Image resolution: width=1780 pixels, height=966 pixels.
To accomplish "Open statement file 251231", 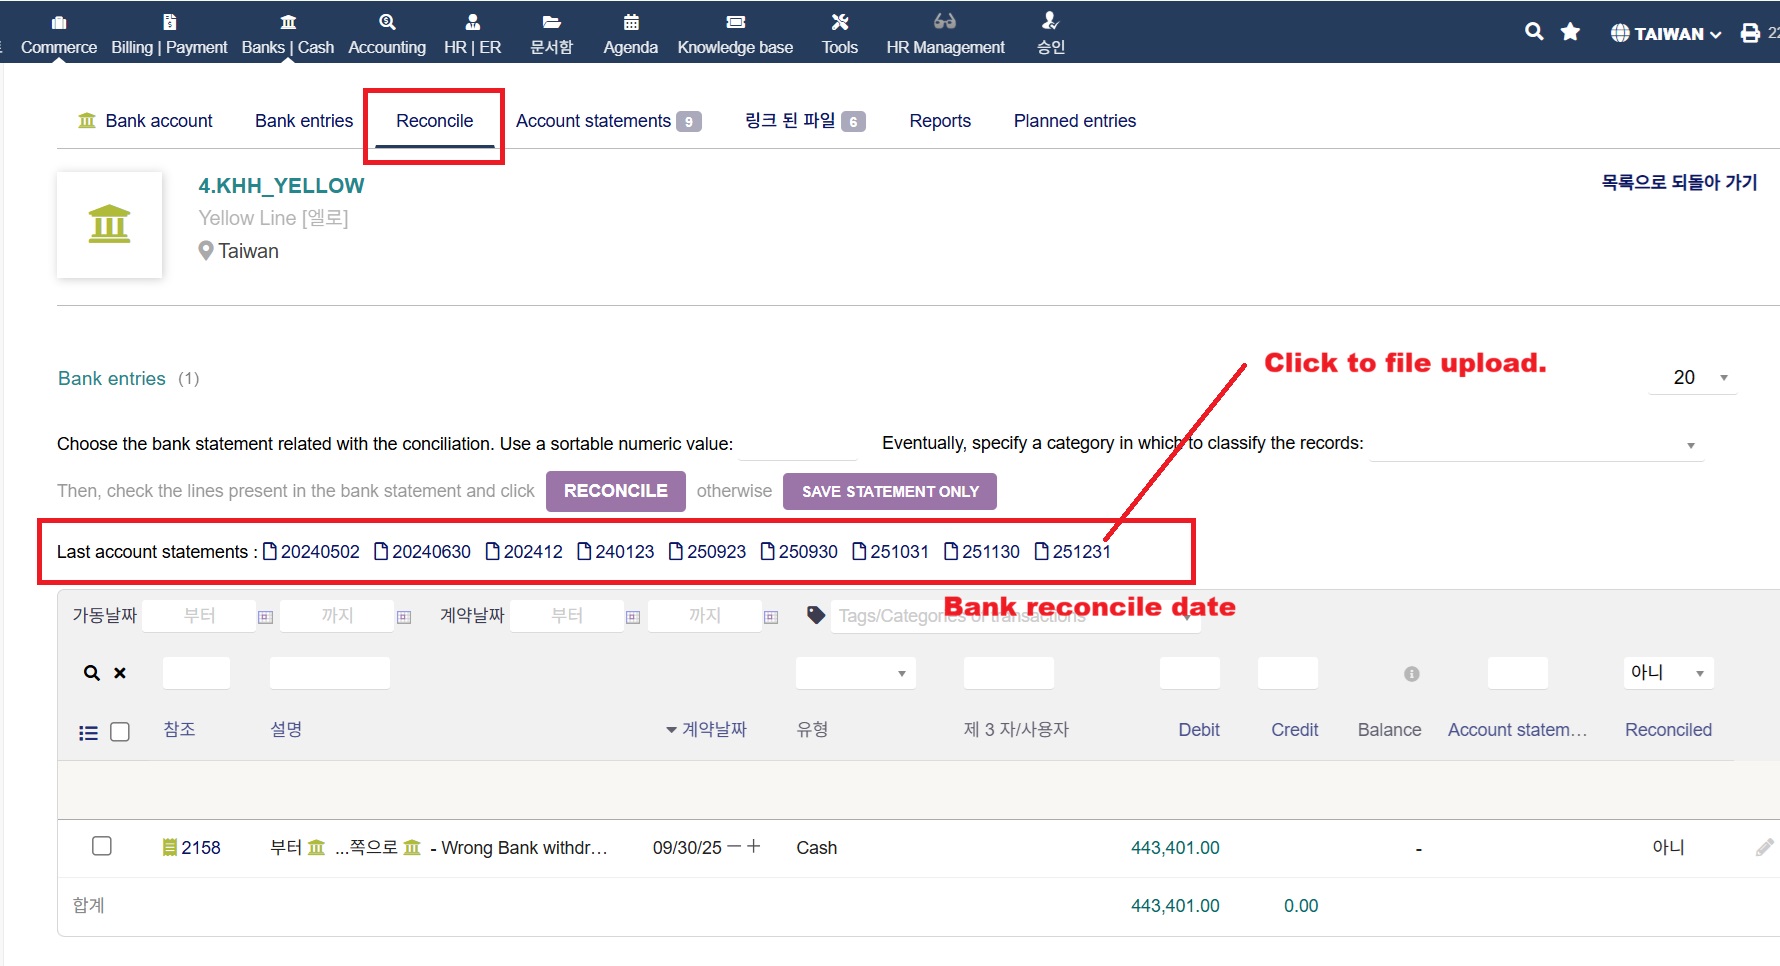I will click(x=1072, y=552).
